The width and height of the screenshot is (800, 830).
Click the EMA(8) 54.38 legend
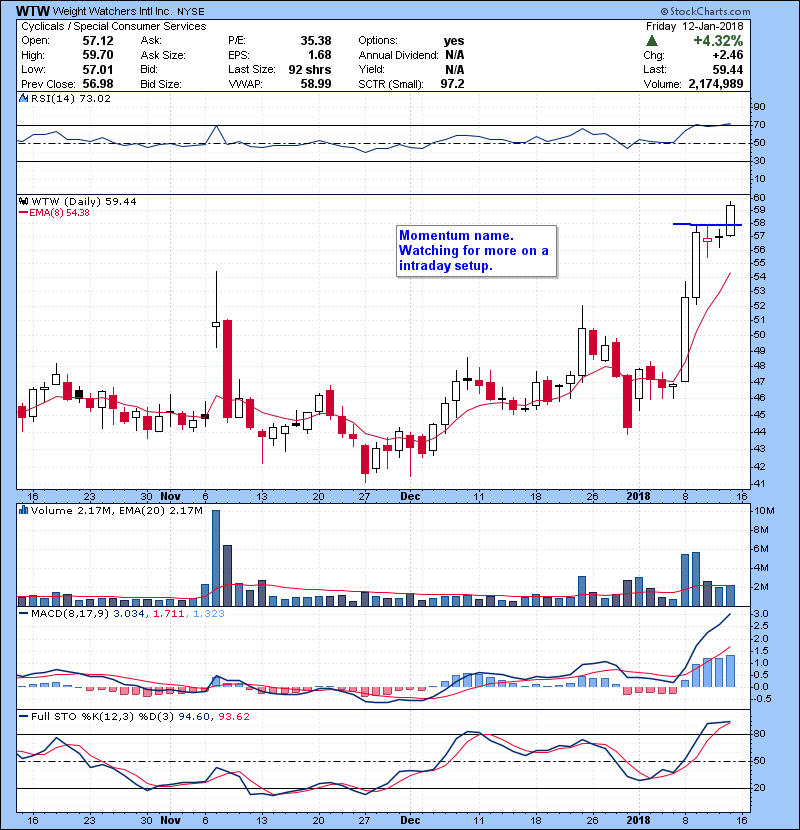point(55,213)
